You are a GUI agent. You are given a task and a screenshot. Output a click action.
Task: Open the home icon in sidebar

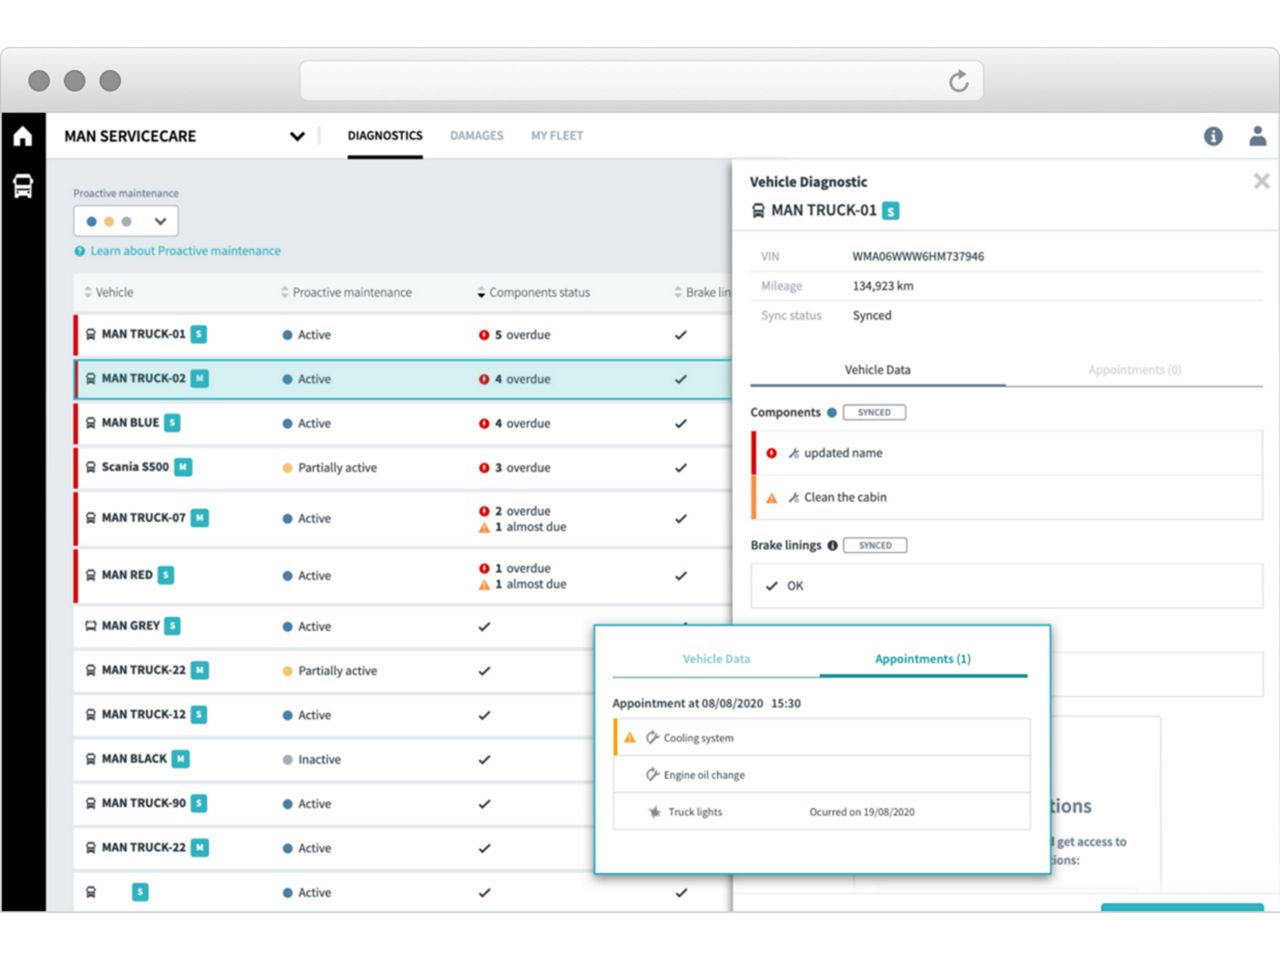[x=23, y=136]
